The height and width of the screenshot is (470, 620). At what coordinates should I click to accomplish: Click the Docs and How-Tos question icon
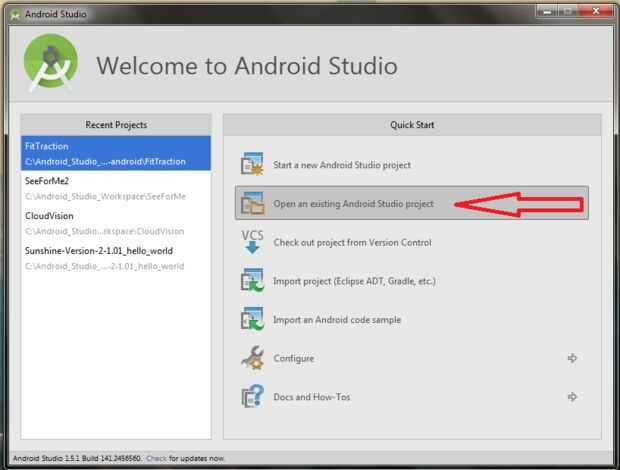tap(253, 396)
